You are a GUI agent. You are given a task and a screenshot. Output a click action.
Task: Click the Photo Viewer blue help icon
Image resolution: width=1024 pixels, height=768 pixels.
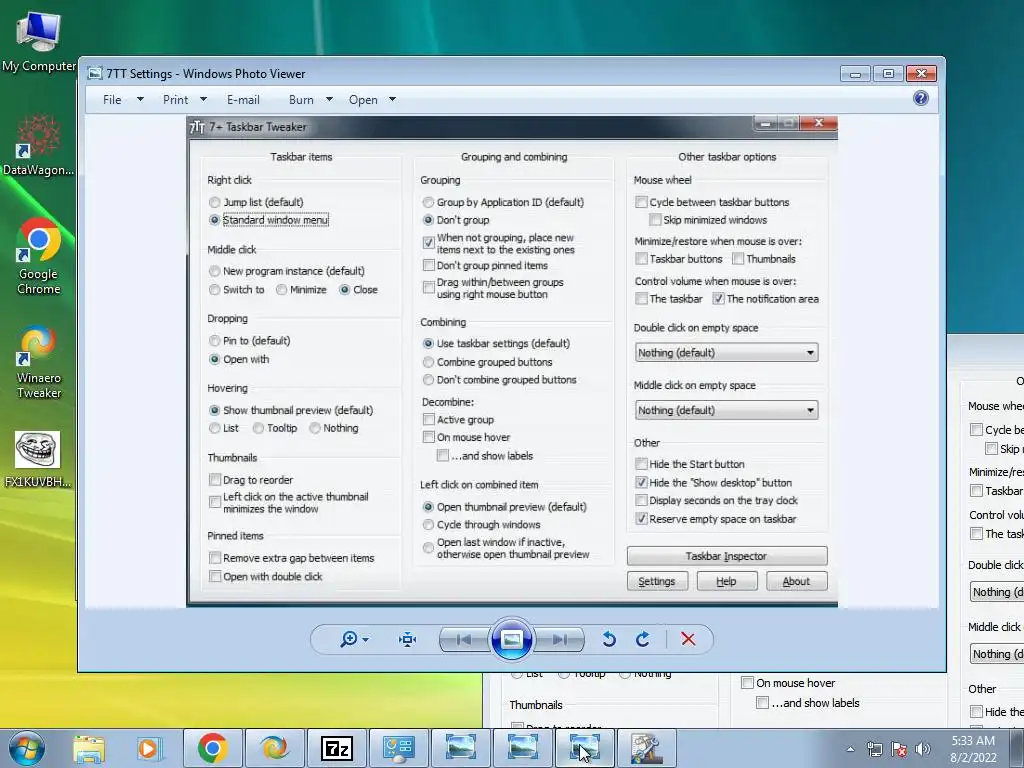[920, 99]
